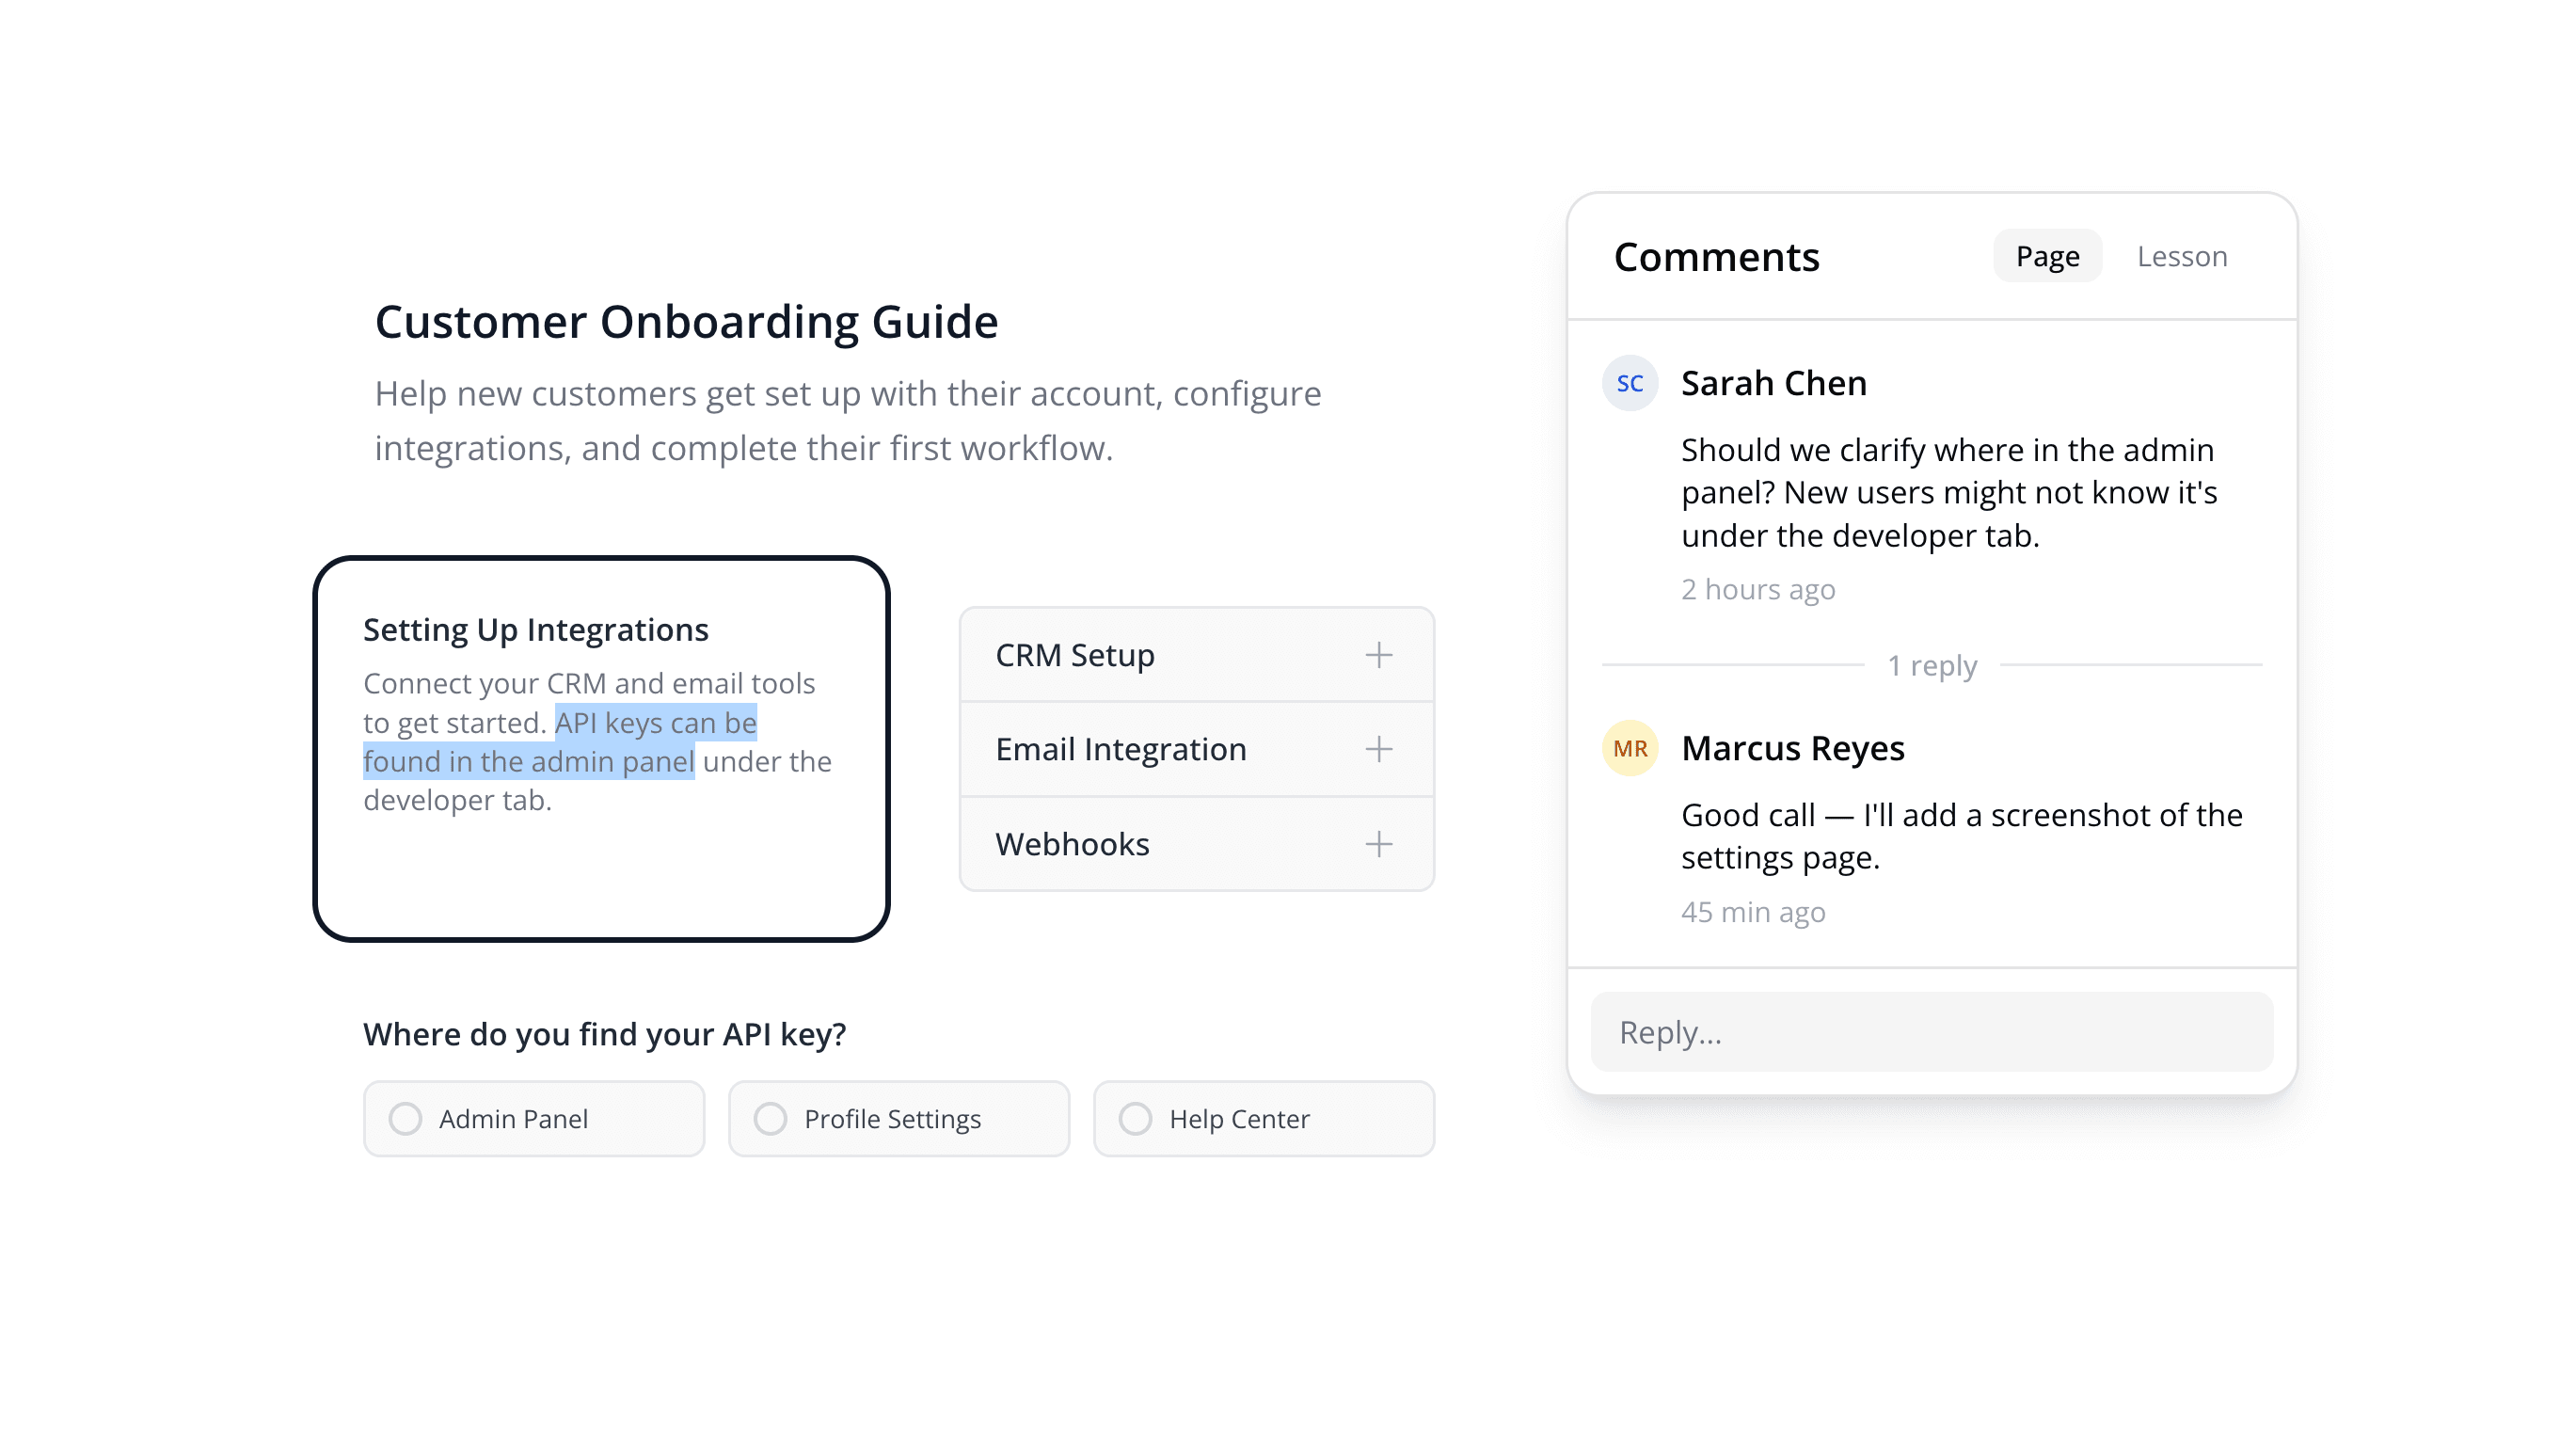Viewport: 2576px width, 1434px height.
Task: Click the '1 reply' divider to collapse replies
Action: click(1932, 664)
